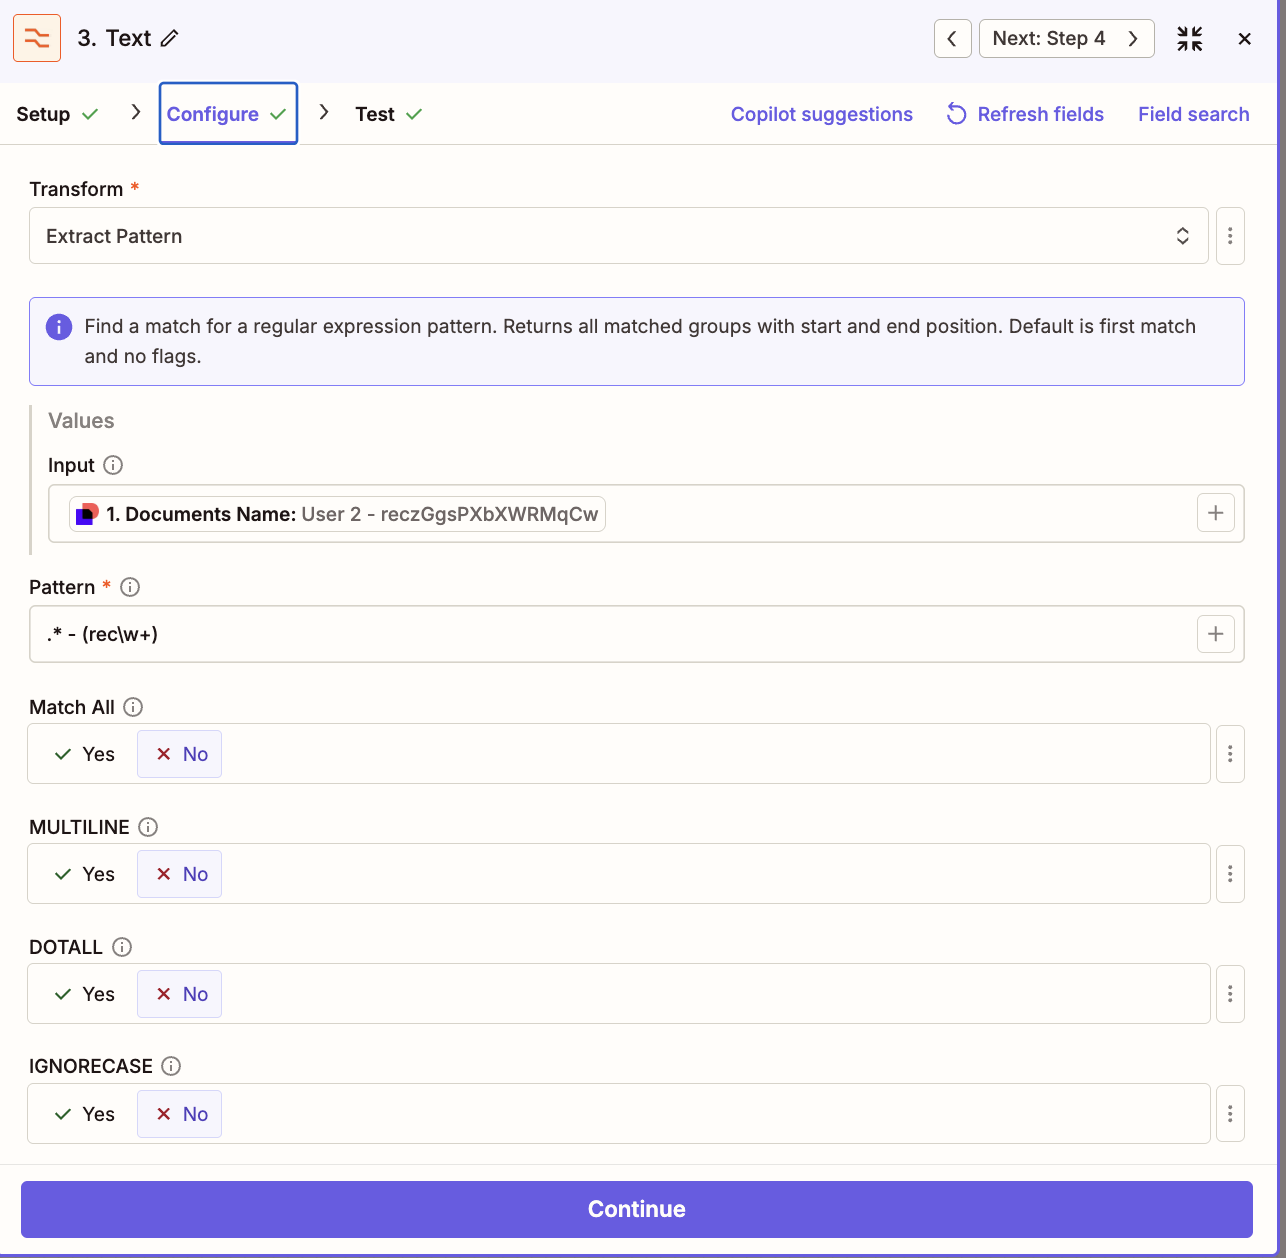Open three-dot menu beside Transform dropdown
This screenshot has width=1286, height=1258.
pyautogui.click(x=1229, y=236)
